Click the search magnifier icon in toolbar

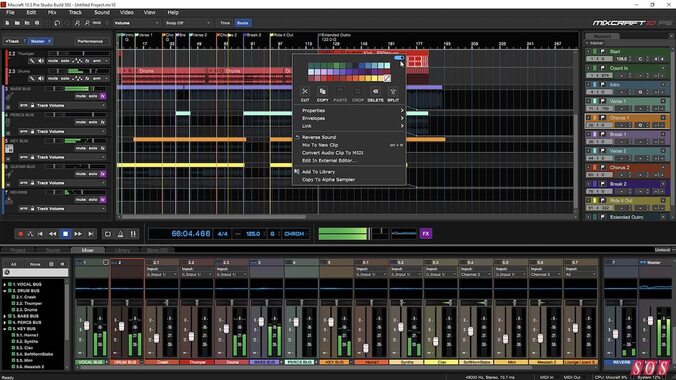point(87,23)
